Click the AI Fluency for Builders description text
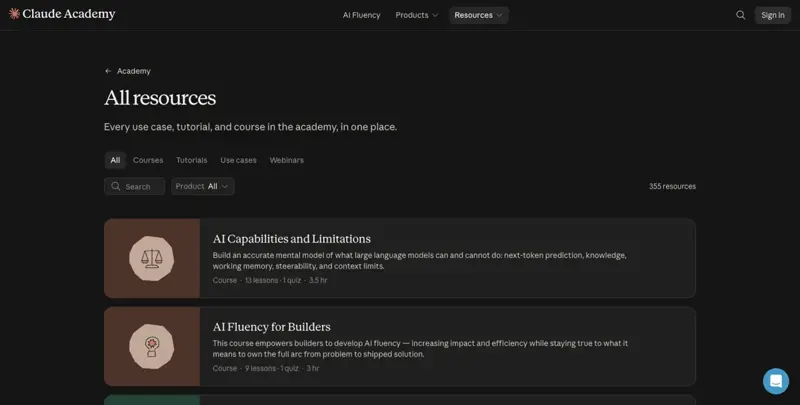The image size is (800, 405). pos(420,349)
